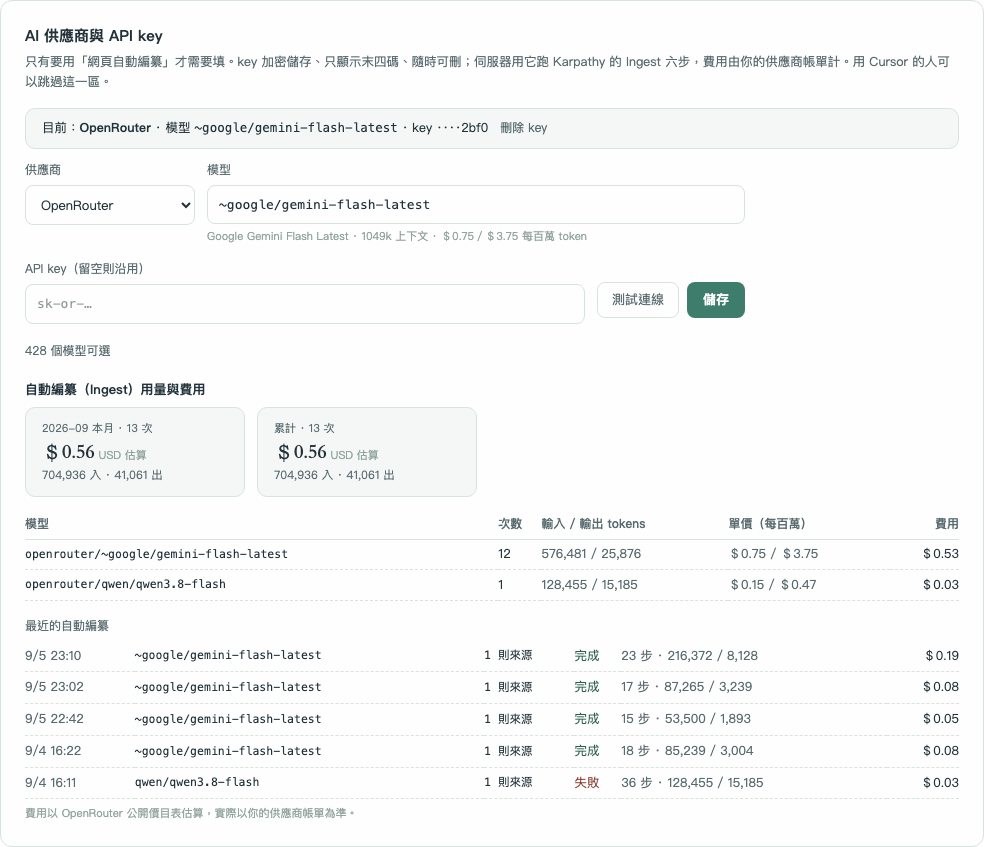Open the 供應商 OpenRouter dropdown
The height and width of the screenshot is (847, 984).
tap(110, 205)
